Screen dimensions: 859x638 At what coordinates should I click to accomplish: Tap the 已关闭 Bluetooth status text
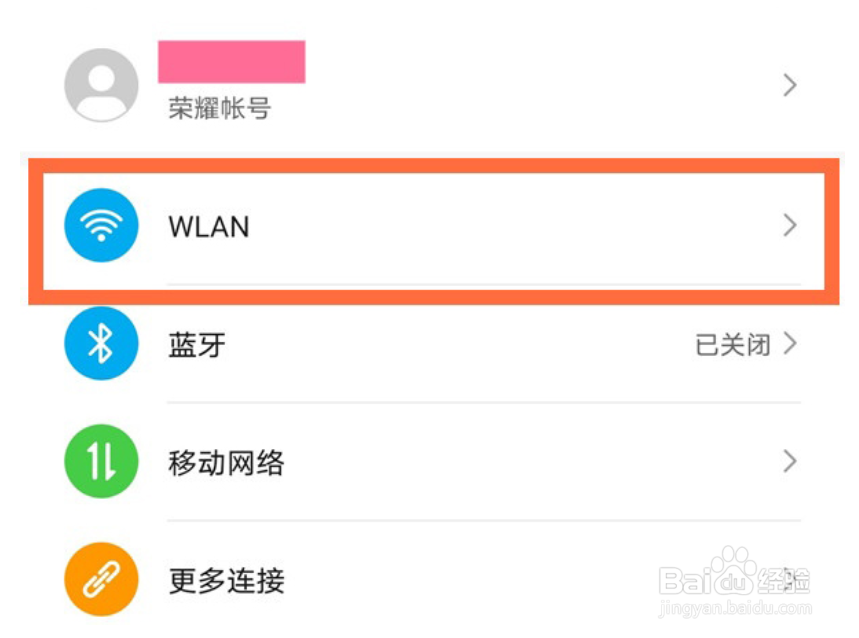pos(732,345)
